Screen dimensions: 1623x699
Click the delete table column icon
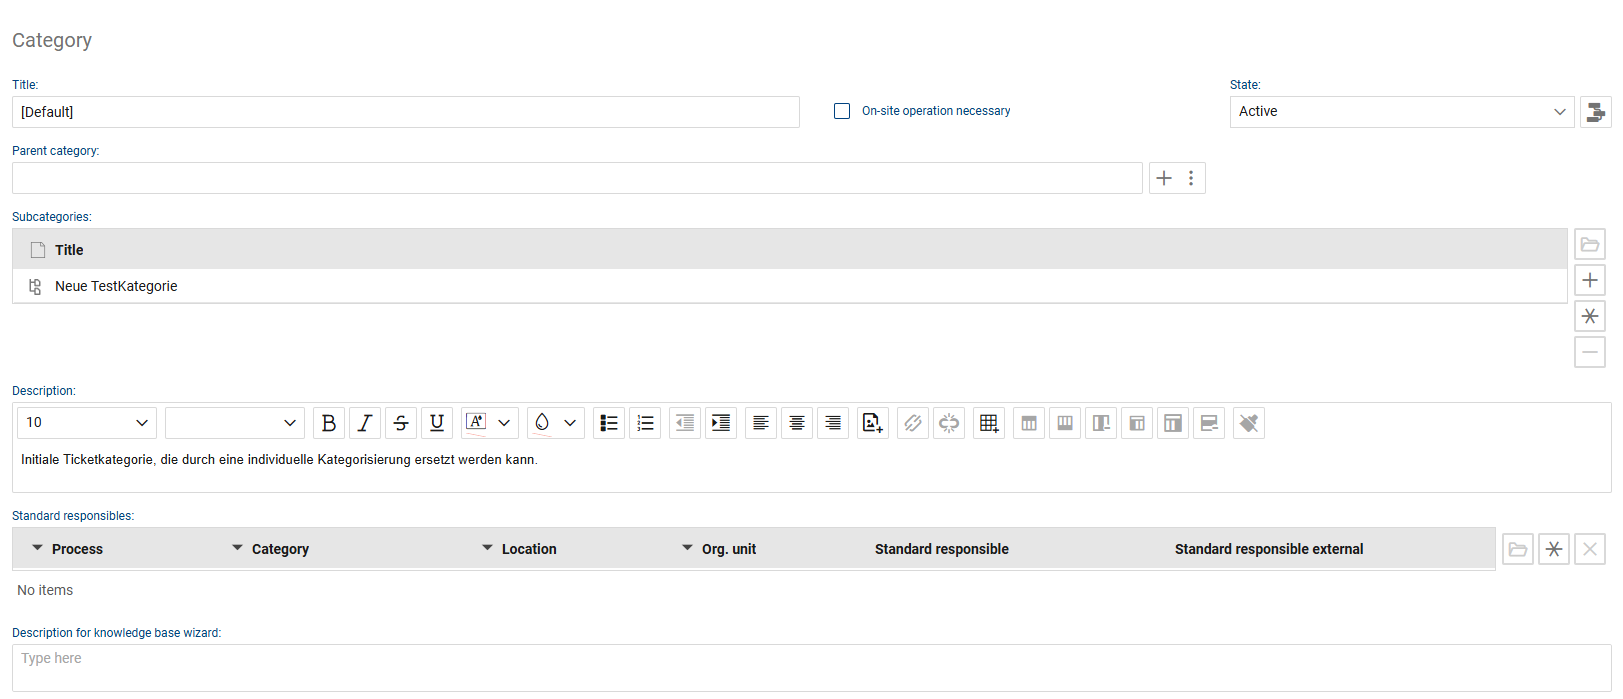point(1101,423)
